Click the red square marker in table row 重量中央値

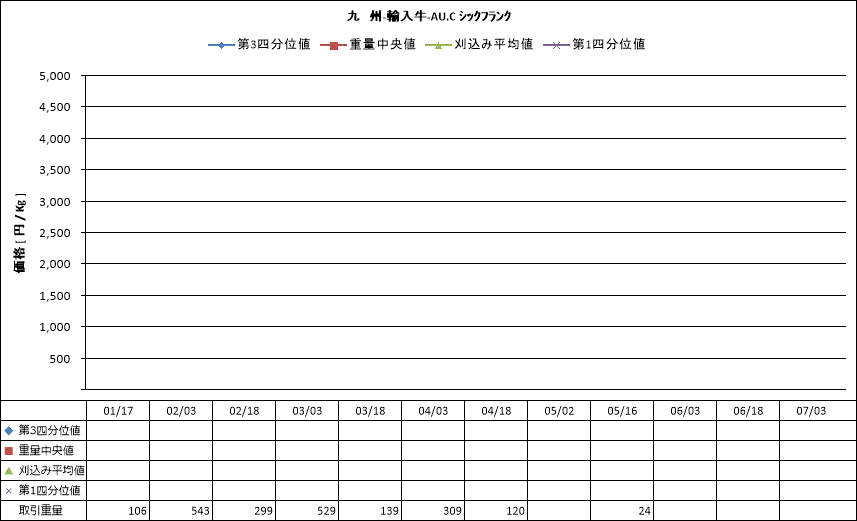tap(8, 451)
